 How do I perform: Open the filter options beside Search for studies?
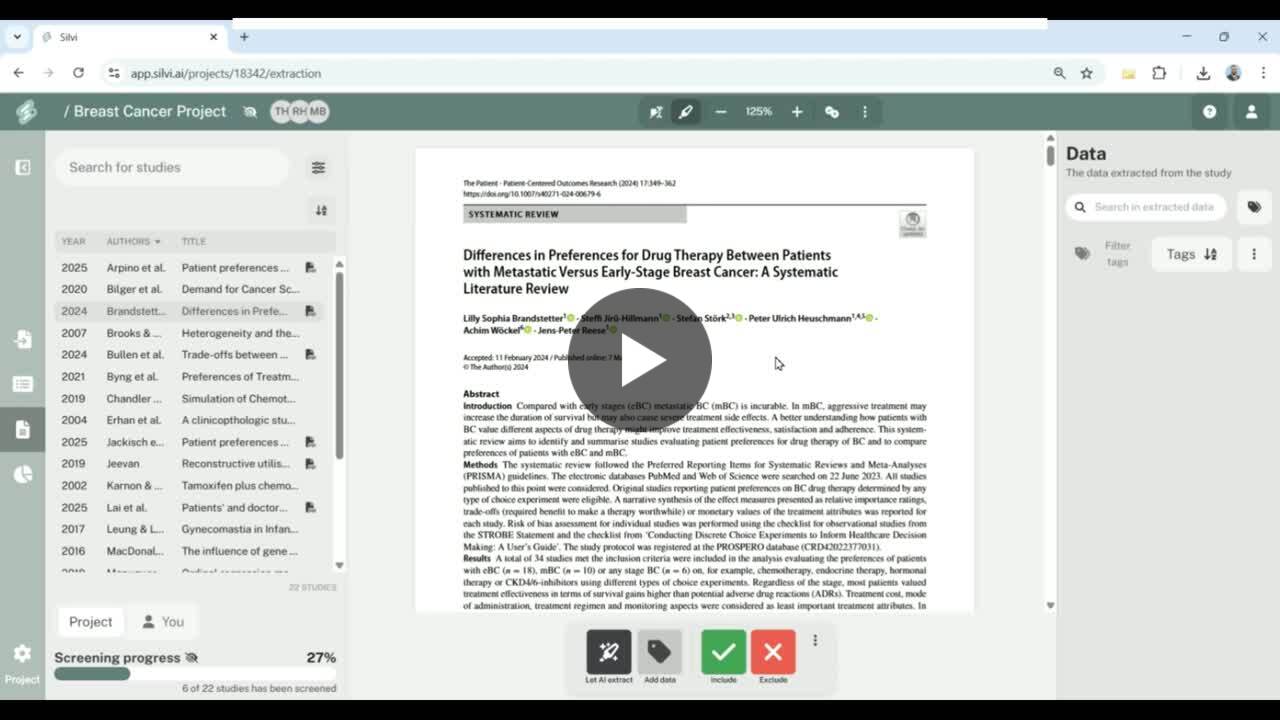pyautogui.click(x=318, y=167)
